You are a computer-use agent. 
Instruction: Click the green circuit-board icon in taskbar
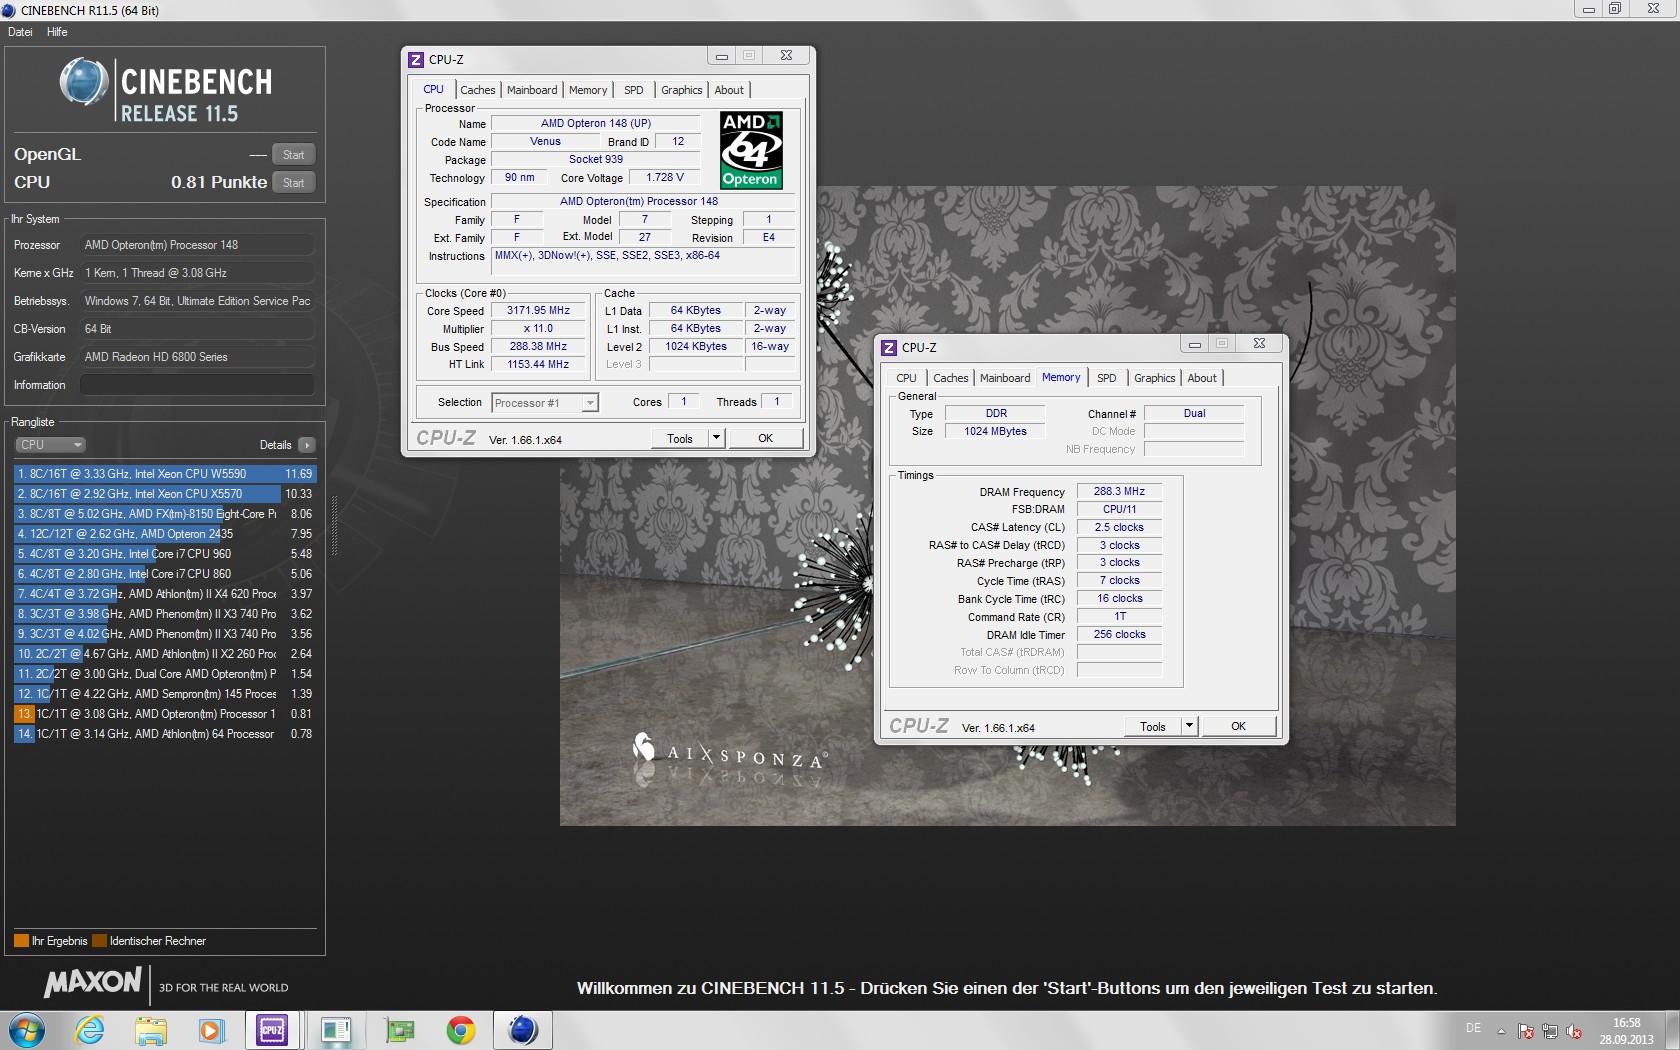(x=399, y=1030)
